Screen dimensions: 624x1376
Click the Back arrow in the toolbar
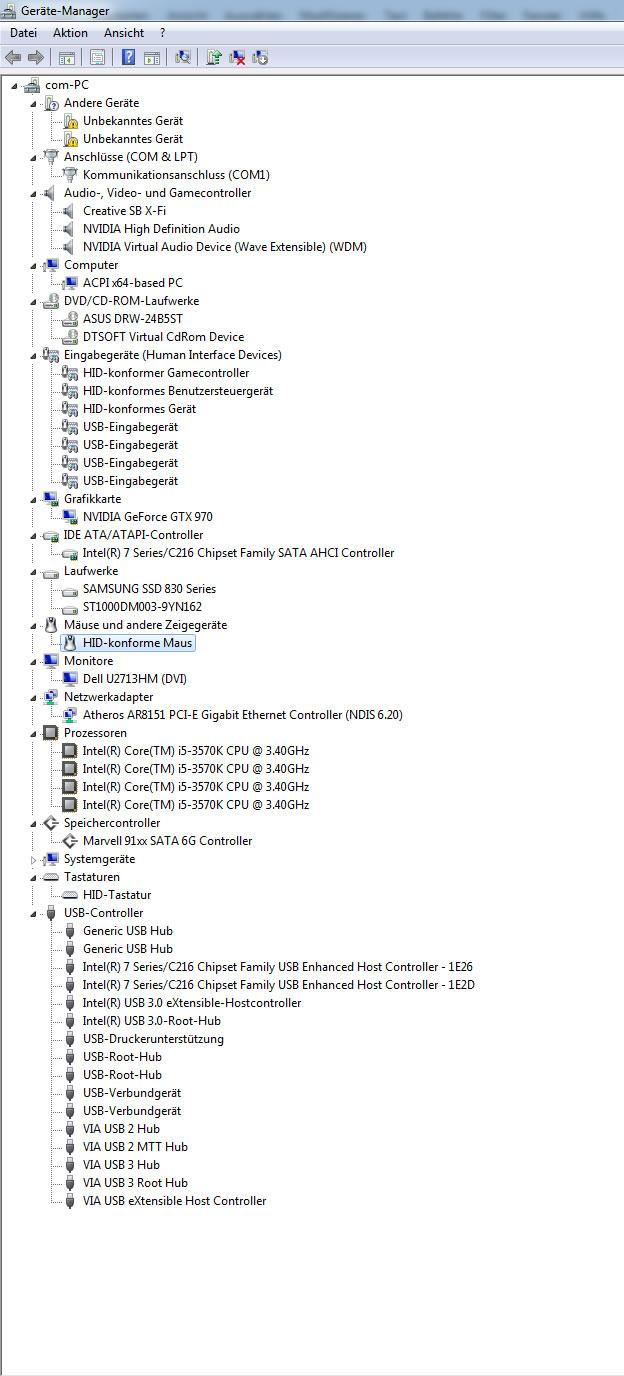(x=13, y=57)
